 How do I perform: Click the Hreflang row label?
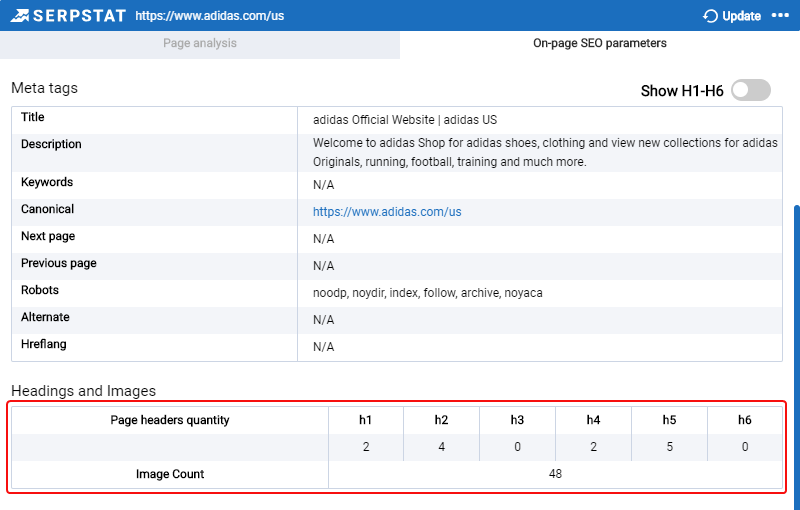click(x=43, y=344)
